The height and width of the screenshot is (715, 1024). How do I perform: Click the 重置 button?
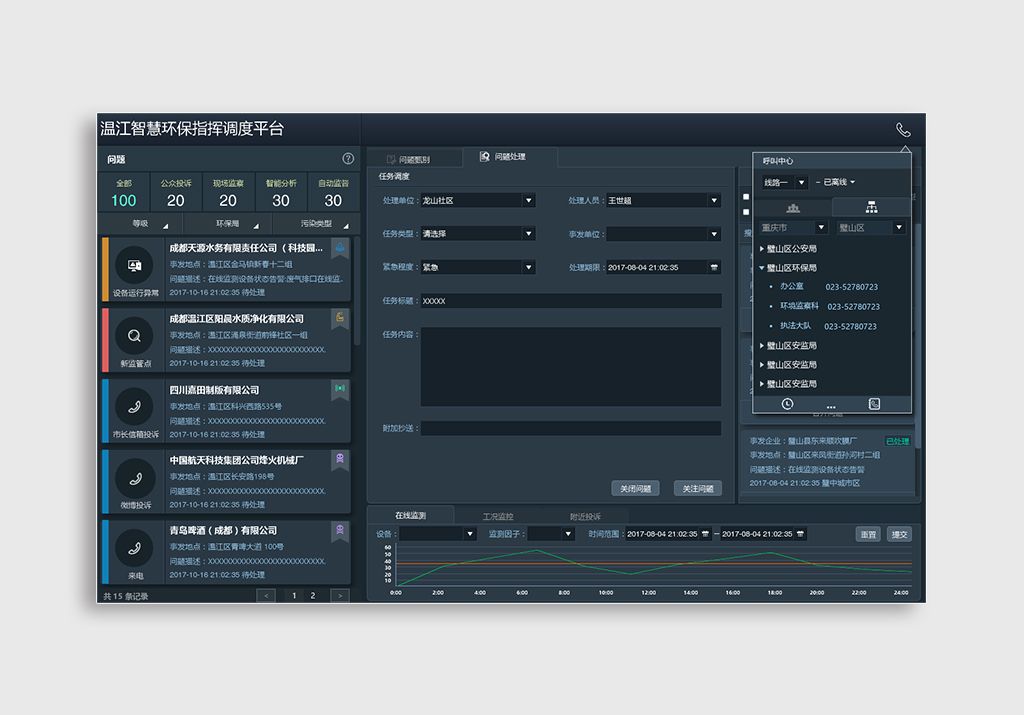[868, 534]
